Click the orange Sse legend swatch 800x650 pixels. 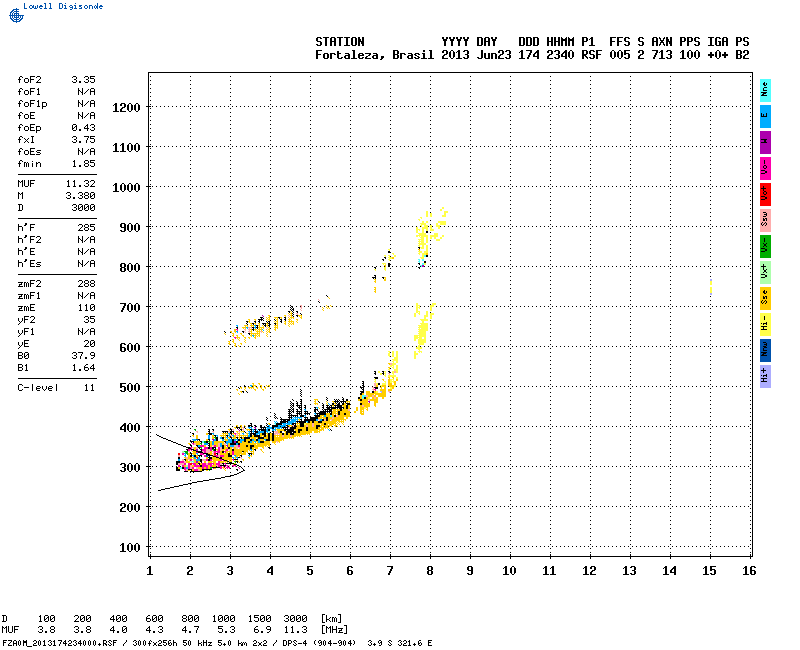click(765, 298)
